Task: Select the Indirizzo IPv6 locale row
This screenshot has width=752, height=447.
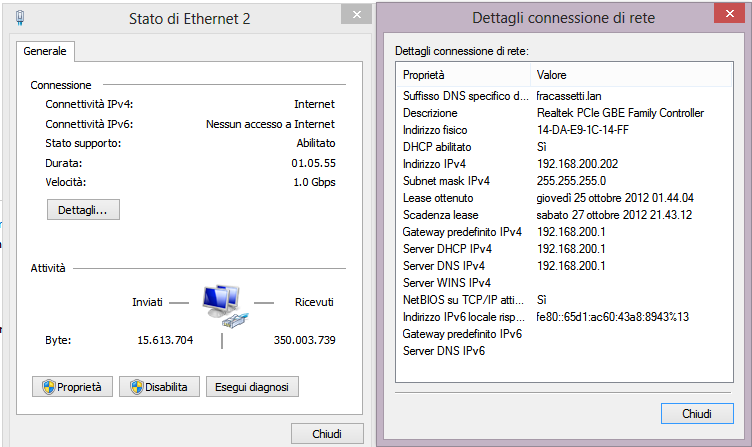Action: pos(564,317)
